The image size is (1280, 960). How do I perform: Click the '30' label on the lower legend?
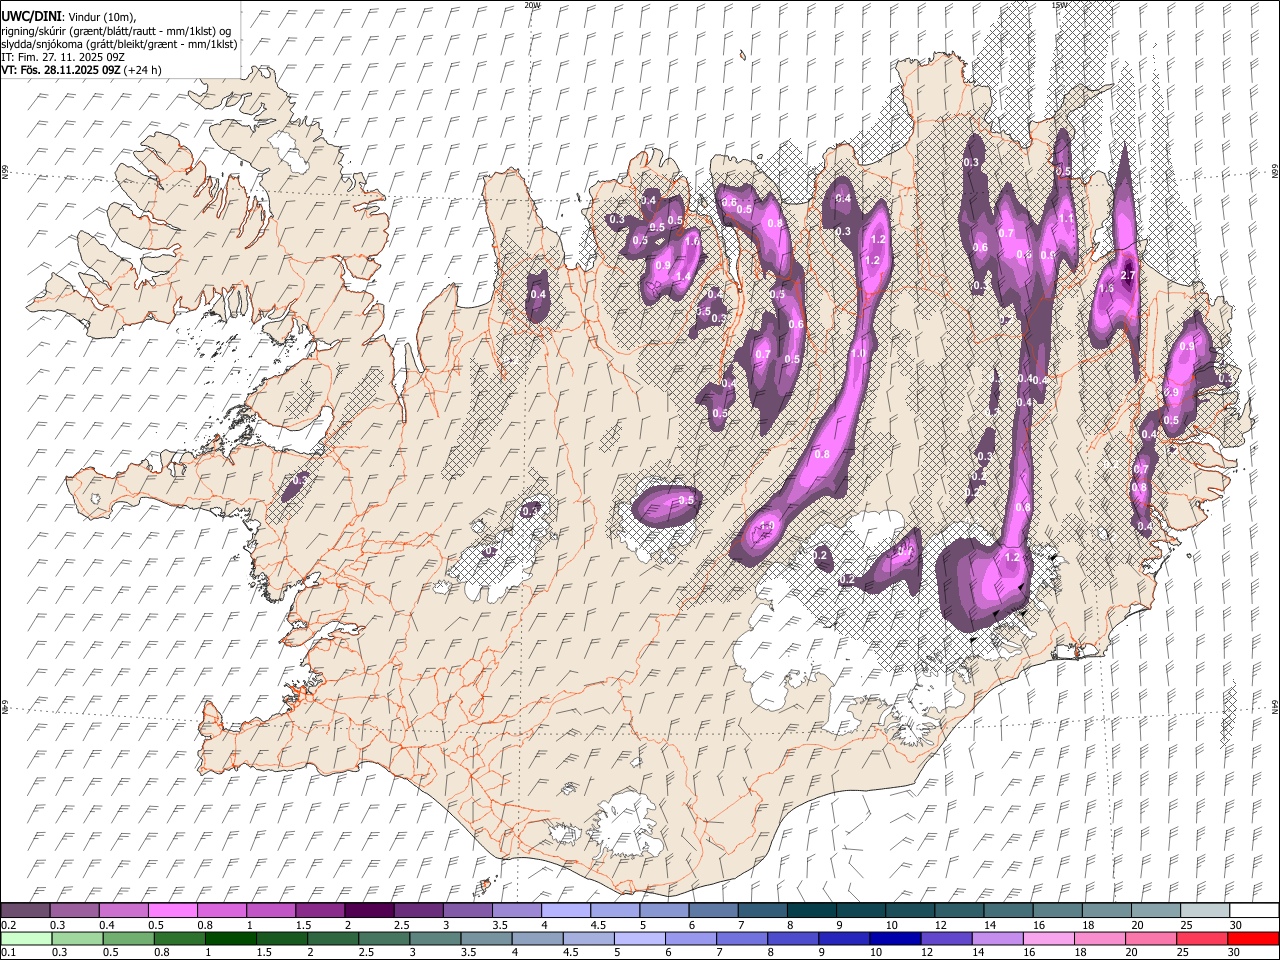[1233, 952]
